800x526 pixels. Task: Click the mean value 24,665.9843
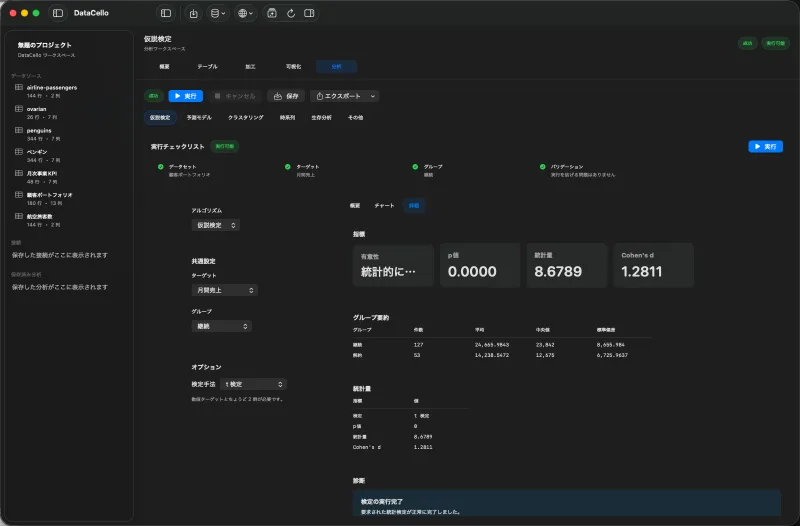click(492, 345)
